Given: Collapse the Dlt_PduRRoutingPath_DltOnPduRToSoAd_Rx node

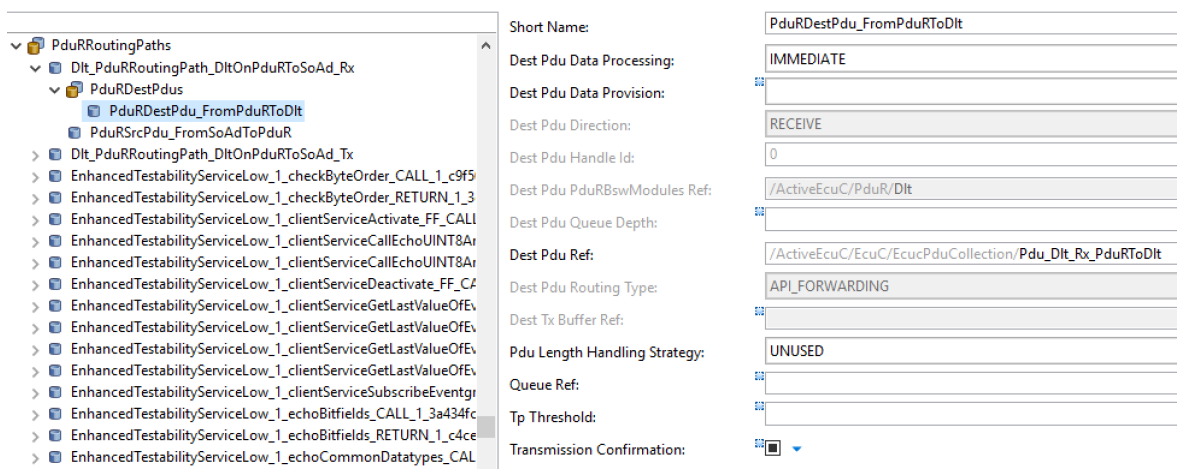Looking at the screenshot, I should pyautogui.click(x=35, y=68).
